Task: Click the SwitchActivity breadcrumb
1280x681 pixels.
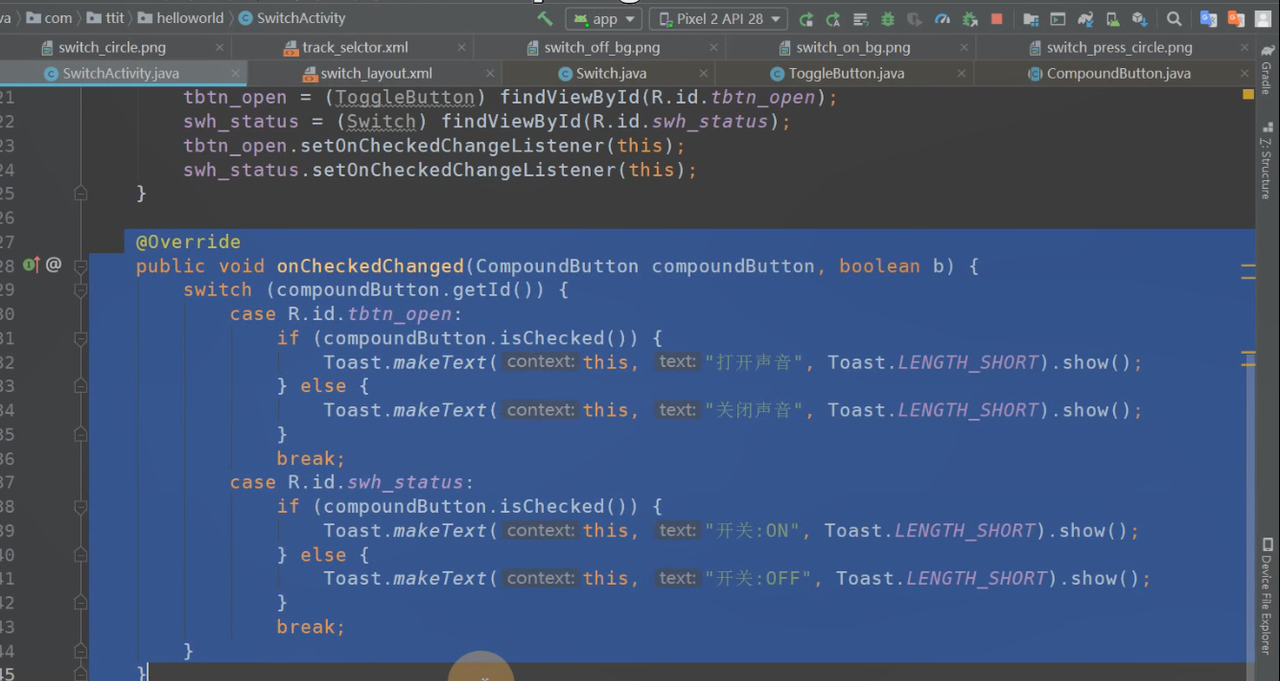Action: click(300, 18)
